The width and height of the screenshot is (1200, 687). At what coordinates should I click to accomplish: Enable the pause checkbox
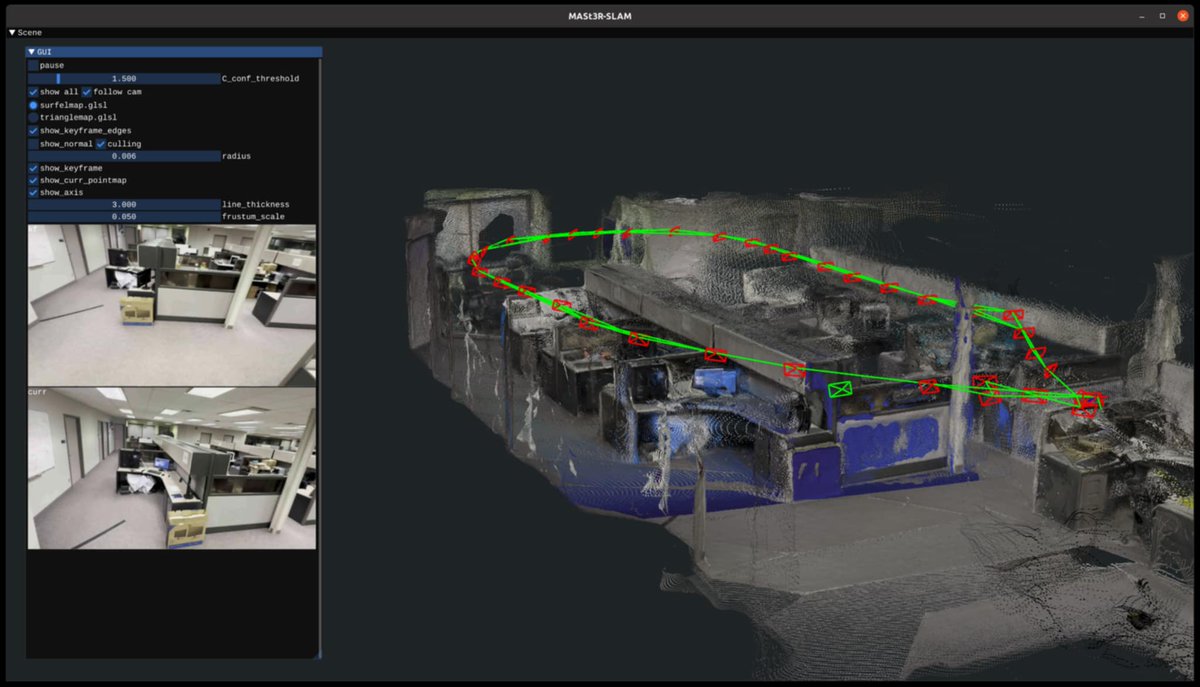[33, 65]
